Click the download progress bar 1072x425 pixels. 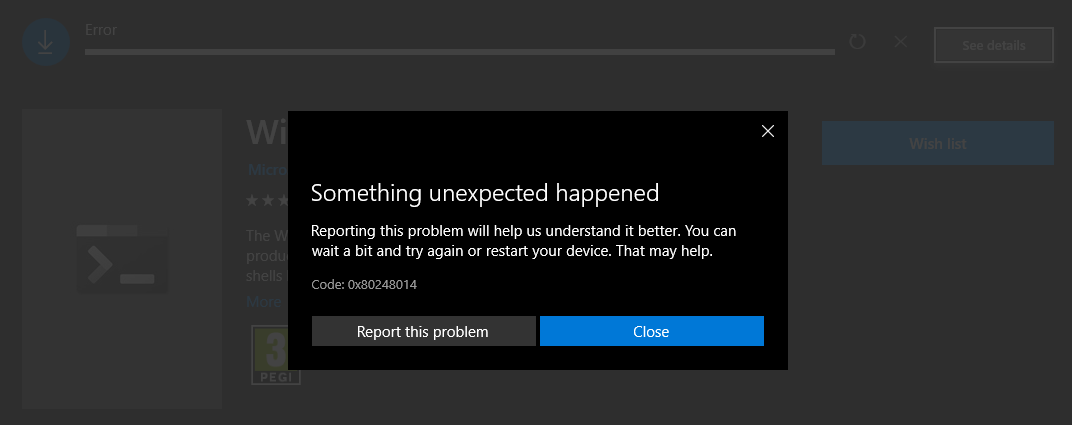coord(459,52)
